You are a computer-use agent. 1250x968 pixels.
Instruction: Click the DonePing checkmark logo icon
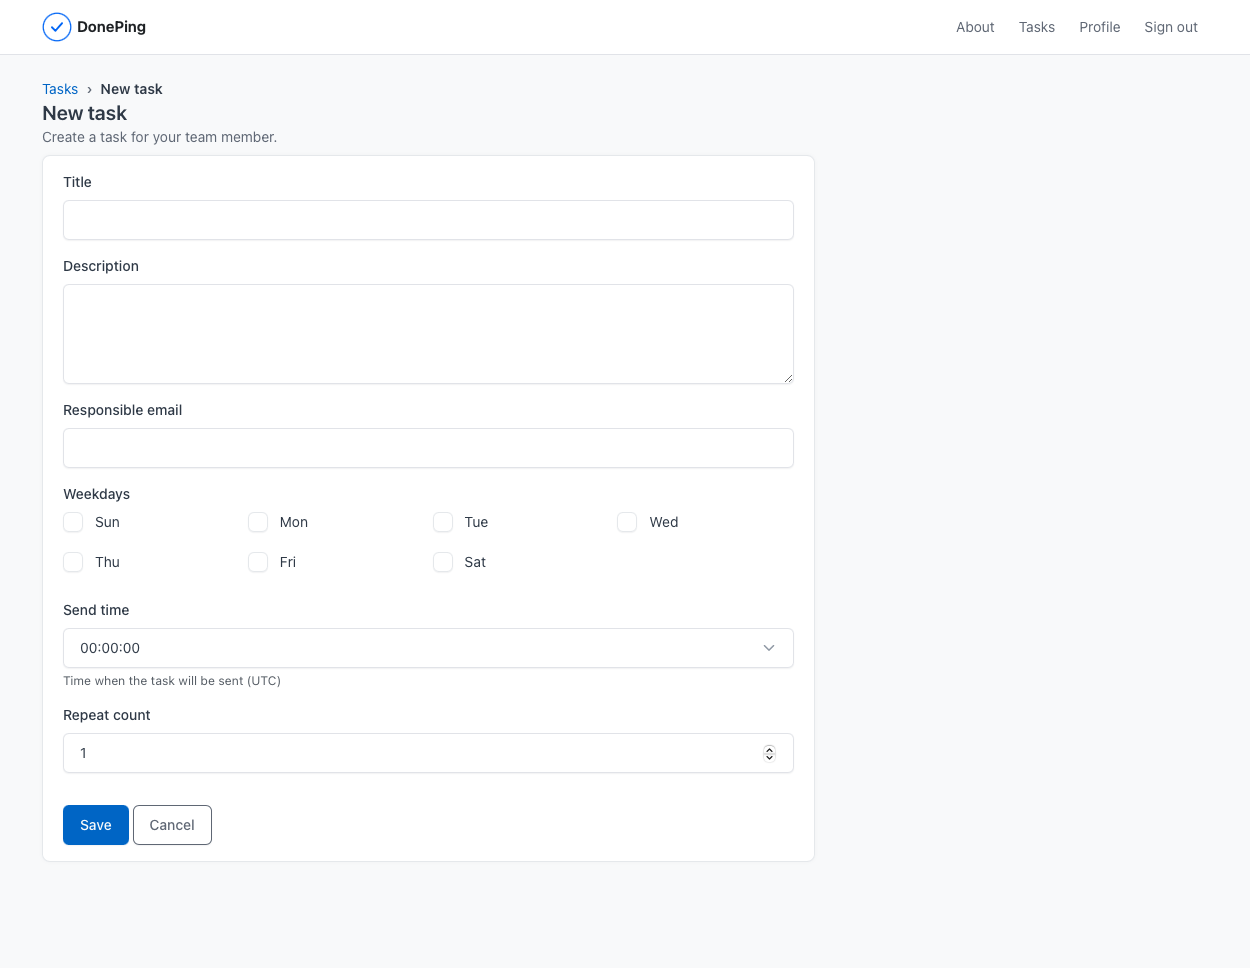coord(57,27)
